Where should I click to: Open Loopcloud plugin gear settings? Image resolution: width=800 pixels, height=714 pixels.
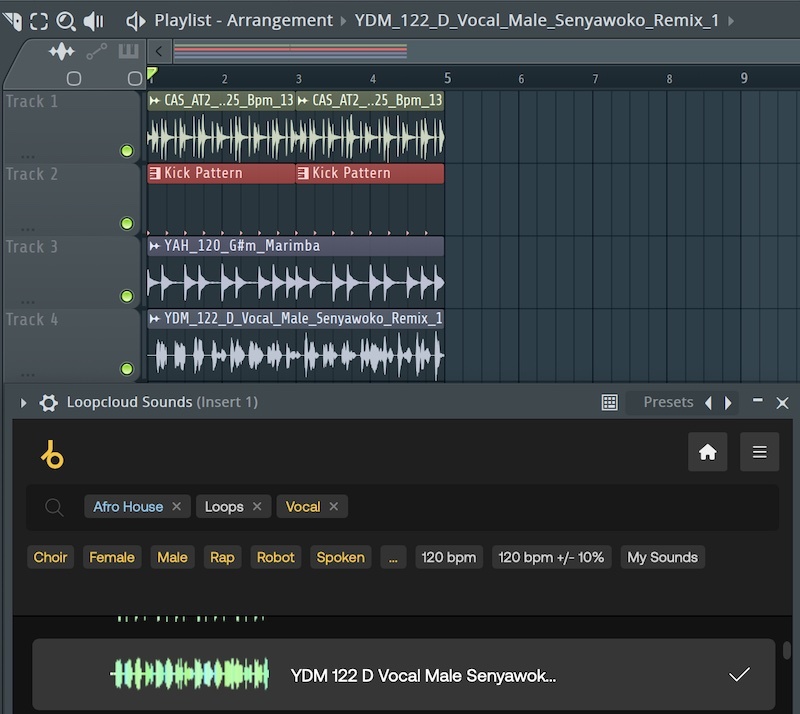[48, 402]
